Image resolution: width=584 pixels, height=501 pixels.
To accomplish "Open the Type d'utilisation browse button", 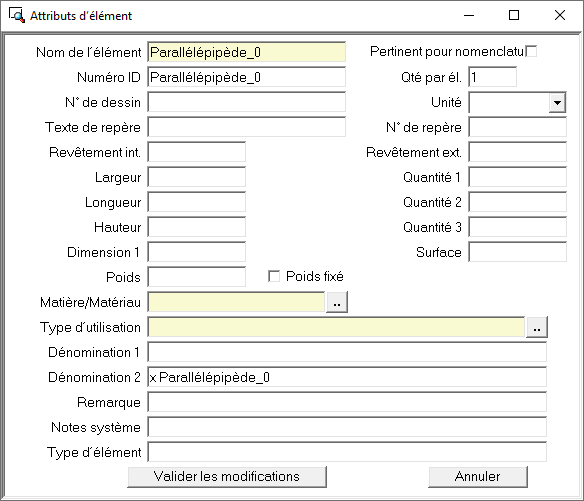I will pos(536,327).
